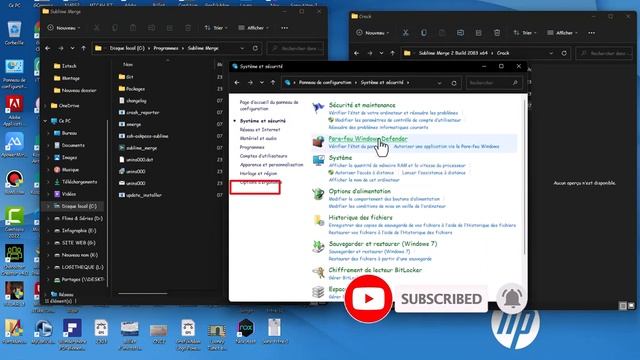Image resolution: width=640 pixels, height=360 pixels.
Task: Click the Nom column header
Action: pyautogui.click(x=128, y=64)
